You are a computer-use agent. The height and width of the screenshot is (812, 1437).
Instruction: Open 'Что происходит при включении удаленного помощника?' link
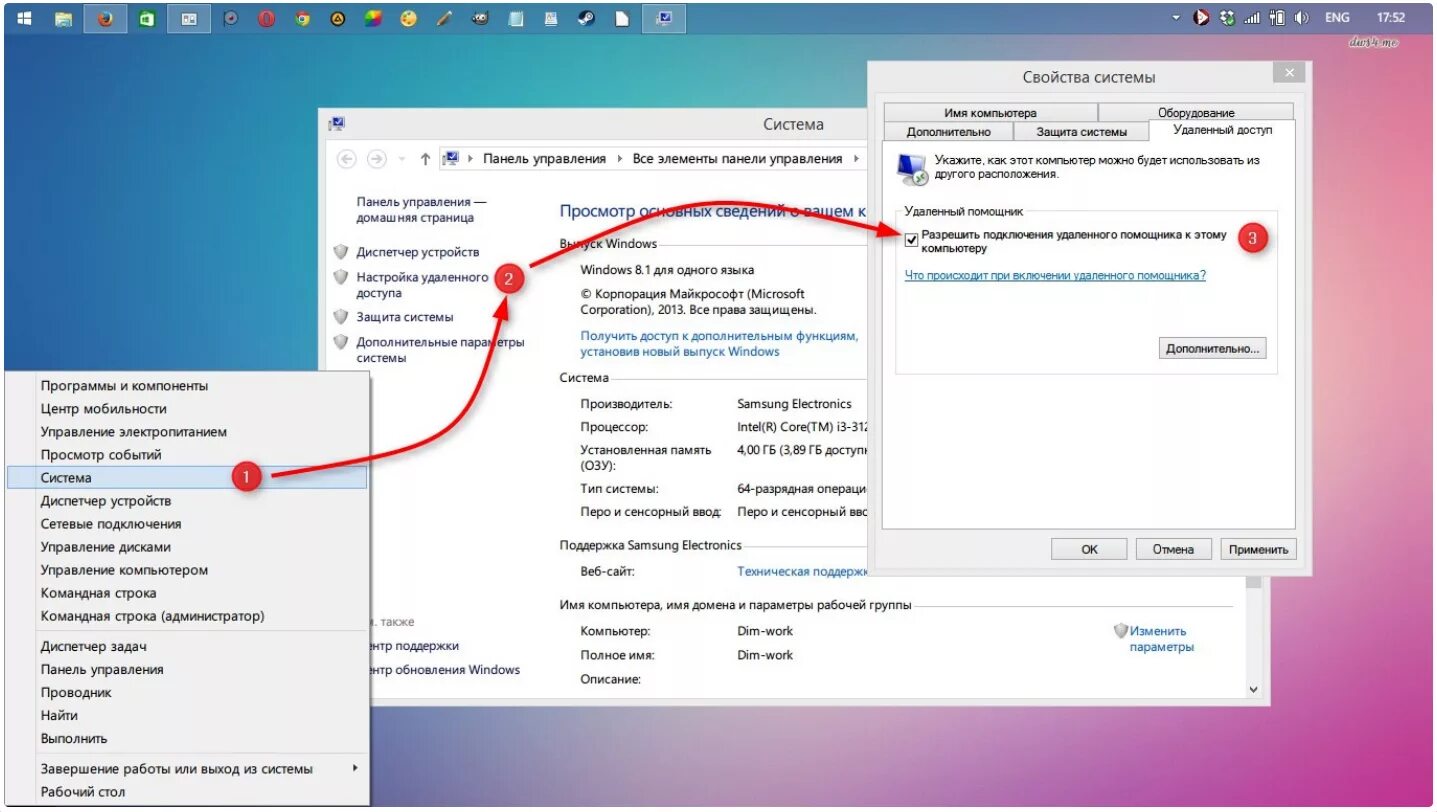1055,275
